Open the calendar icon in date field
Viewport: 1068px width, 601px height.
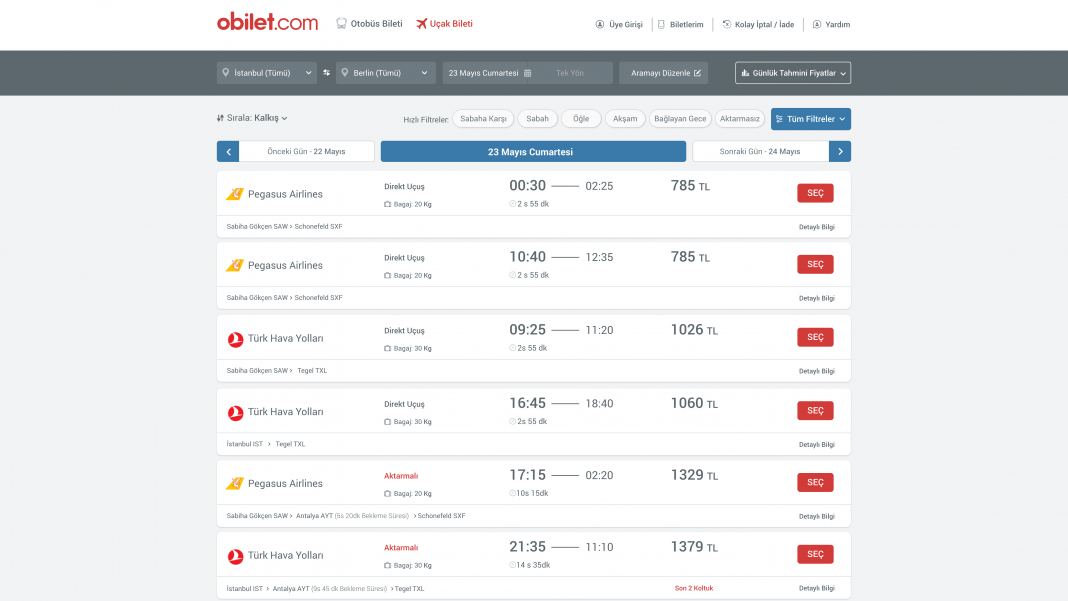click(527, 73)
